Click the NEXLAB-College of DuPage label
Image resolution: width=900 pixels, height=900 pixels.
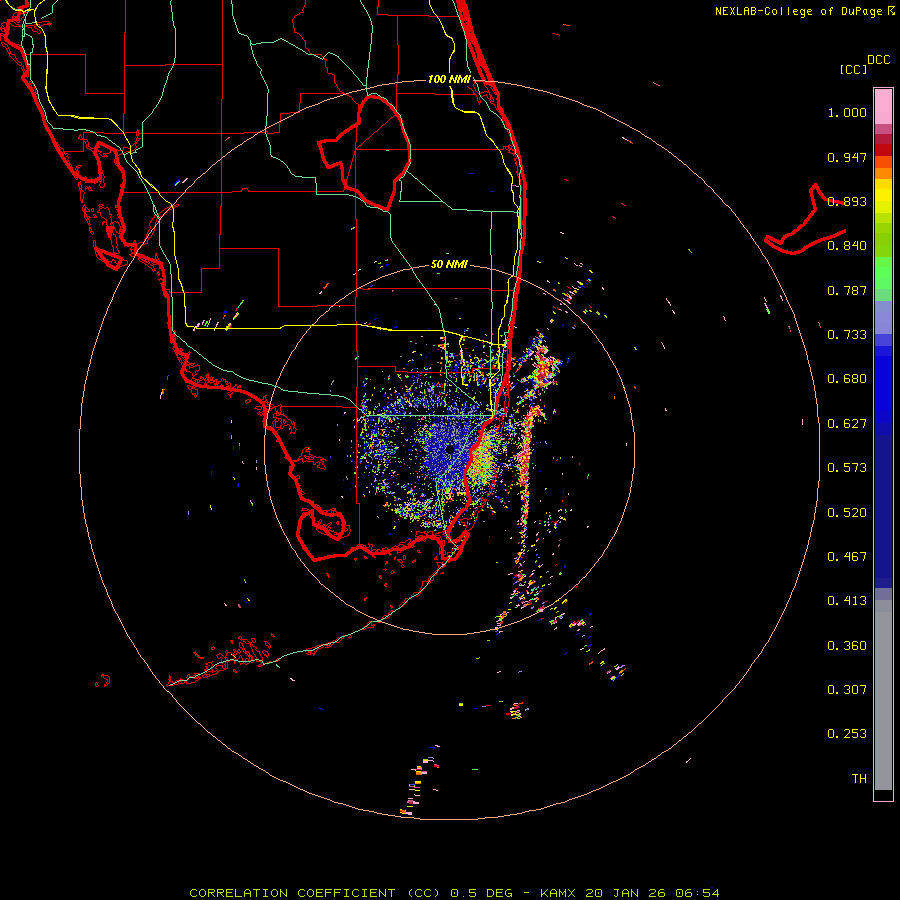point(804,11)
